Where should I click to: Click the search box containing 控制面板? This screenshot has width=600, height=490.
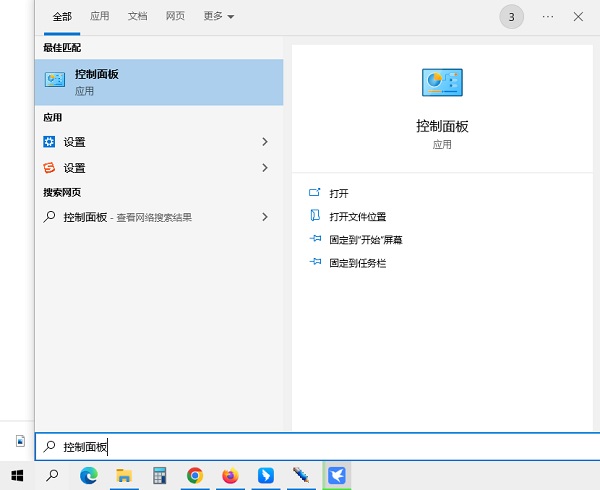[300, 447]
